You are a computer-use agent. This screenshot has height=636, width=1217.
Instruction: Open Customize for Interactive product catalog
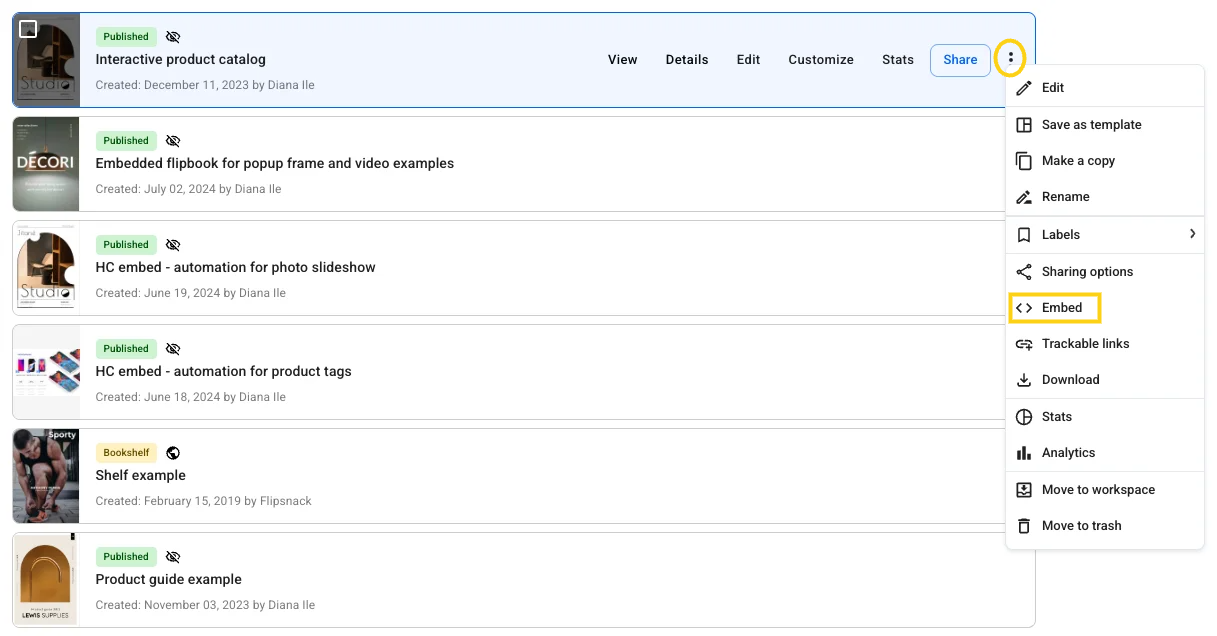pyautogui.click(x=820, y=60)
